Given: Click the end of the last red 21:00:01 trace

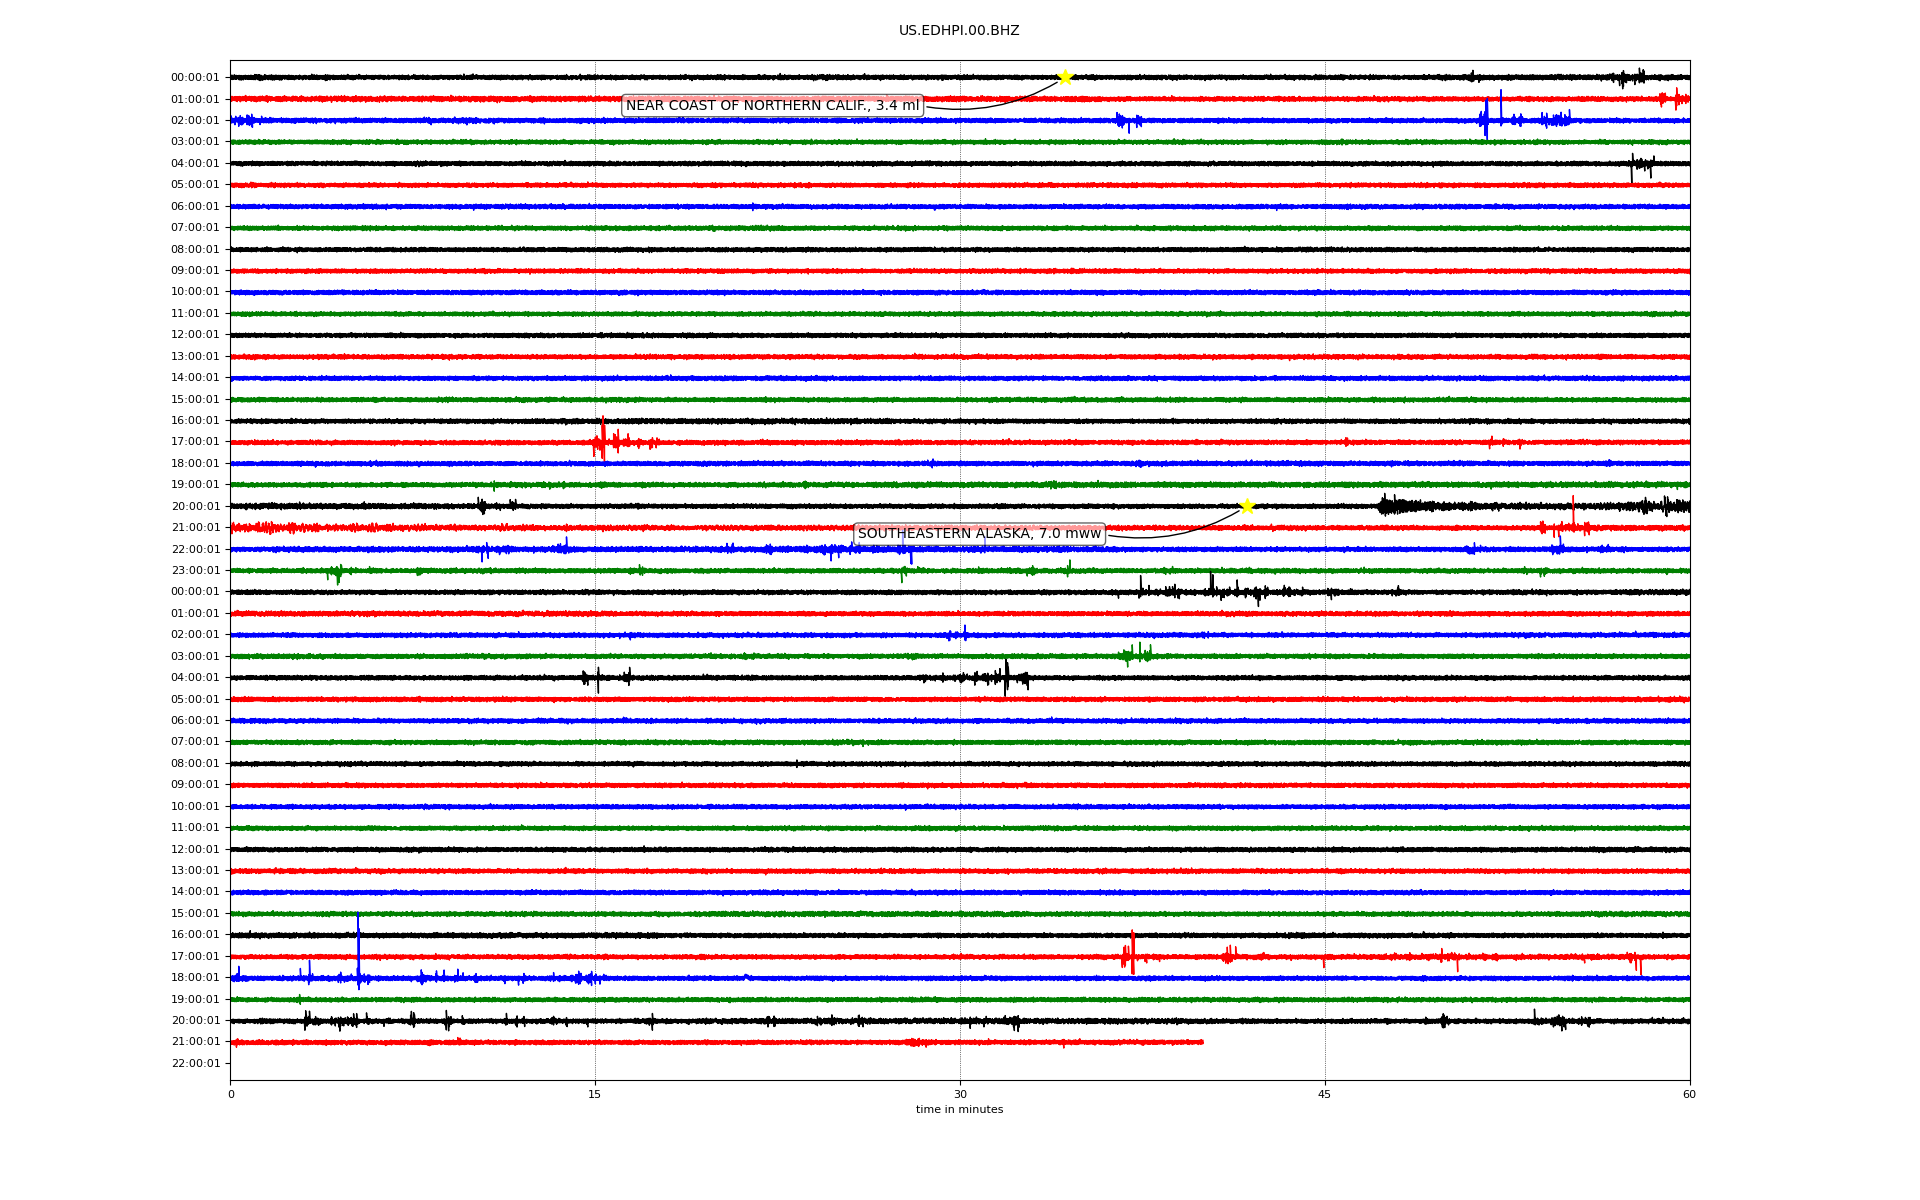Looking at the screenshot, I should 1201,1042.
